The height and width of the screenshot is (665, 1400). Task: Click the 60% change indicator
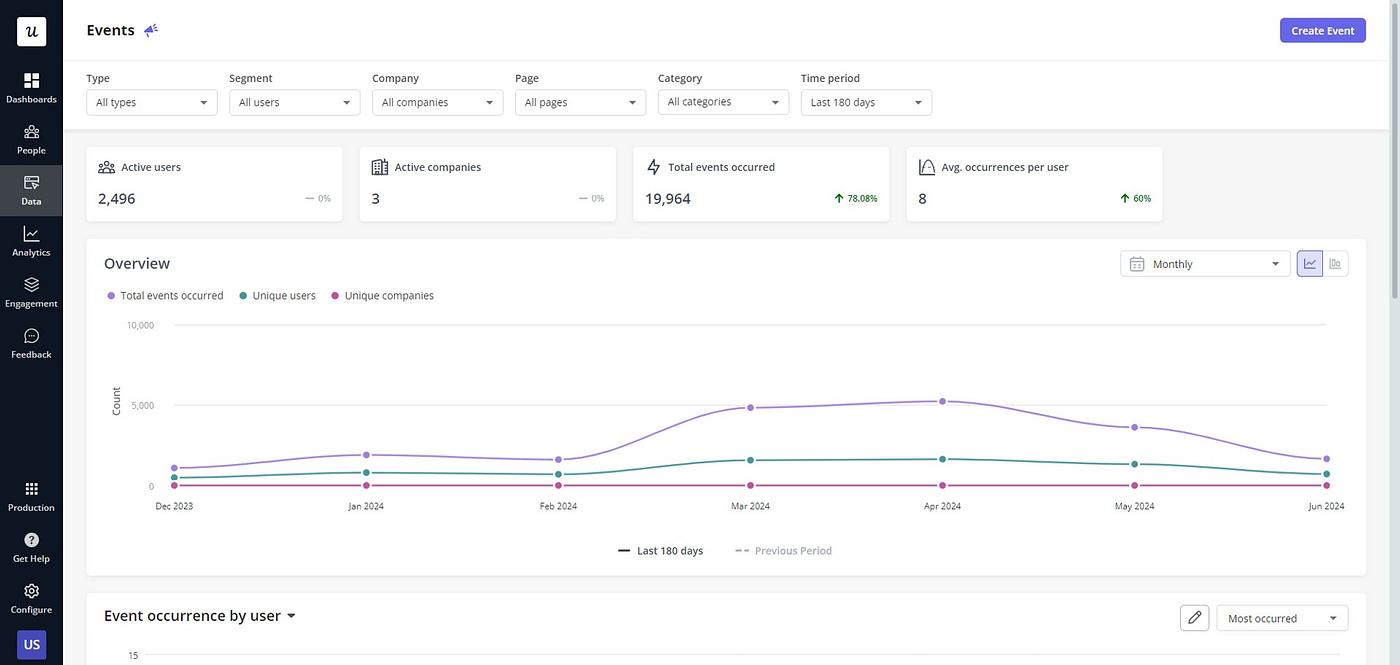coord(1136,199)
